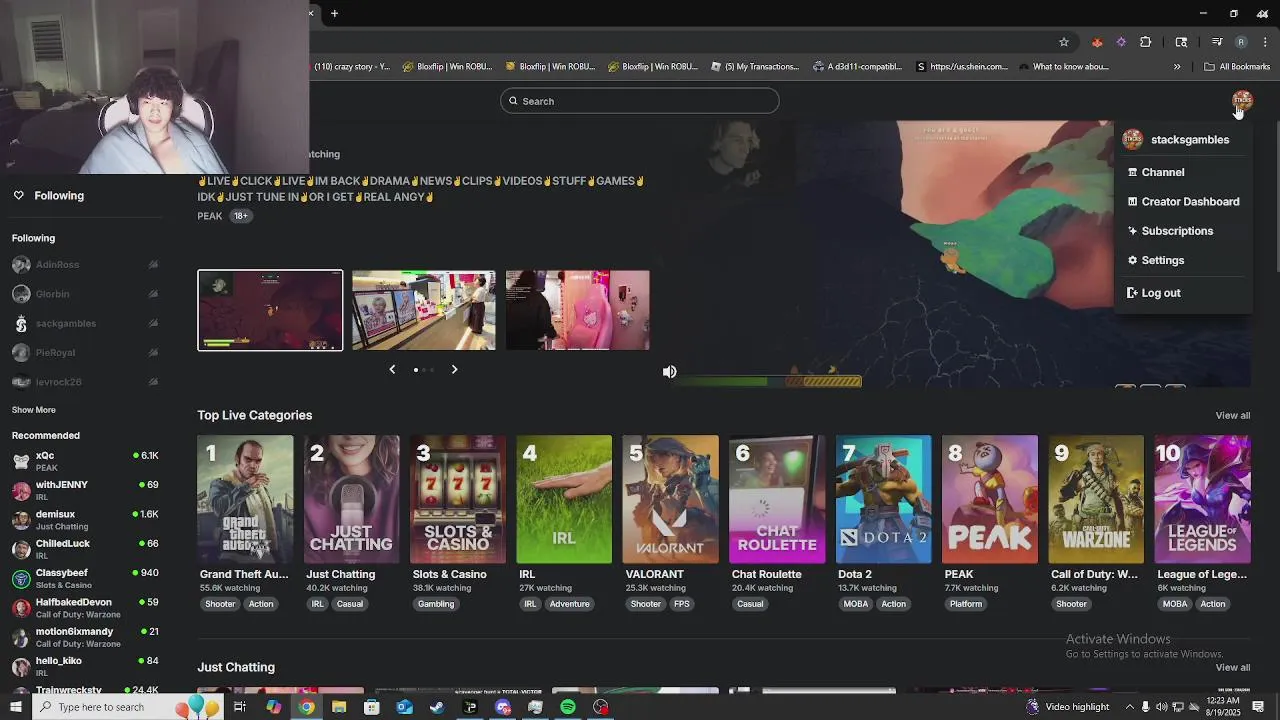The image size is (1280, 720).
Task: Open Outlook from the taskbar
Action: point(404,707)
